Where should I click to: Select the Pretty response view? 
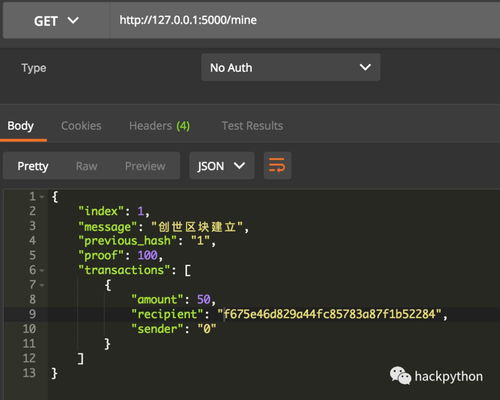coord(33,166)
